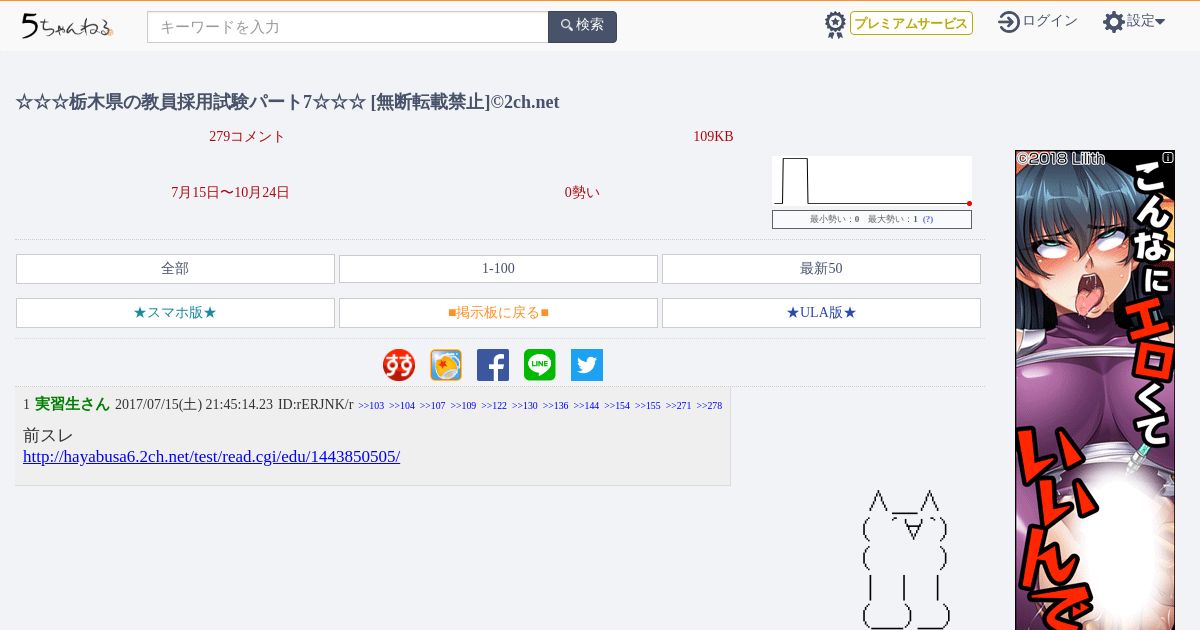1200x630 pixels.
Task: Share the thread on Facebook
Action: click(x=493, y=365)
